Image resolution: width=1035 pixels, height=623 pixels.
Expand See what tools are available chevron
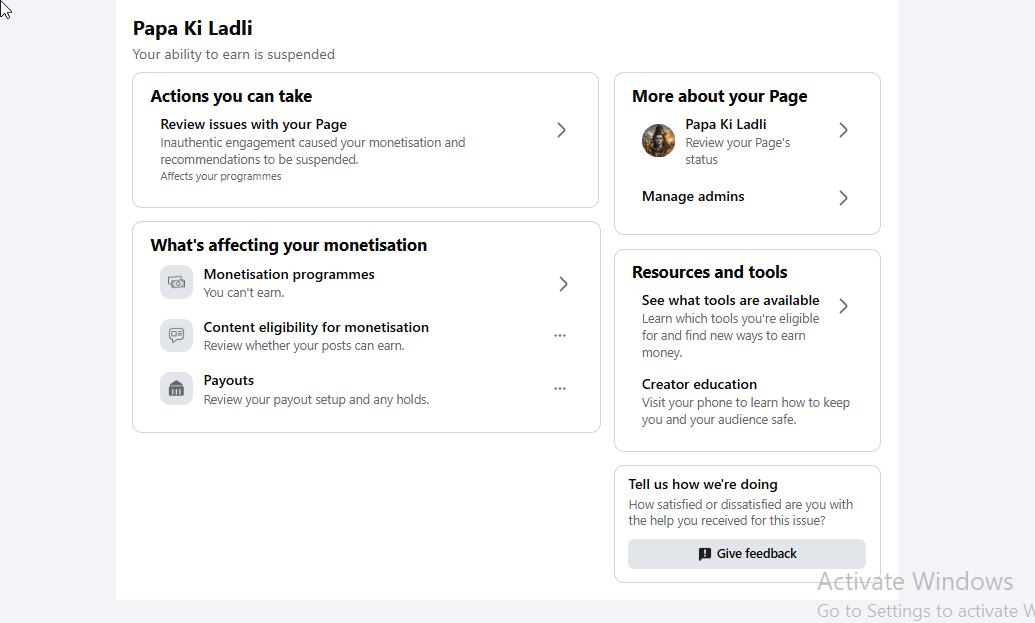click(x=843, y=306)
